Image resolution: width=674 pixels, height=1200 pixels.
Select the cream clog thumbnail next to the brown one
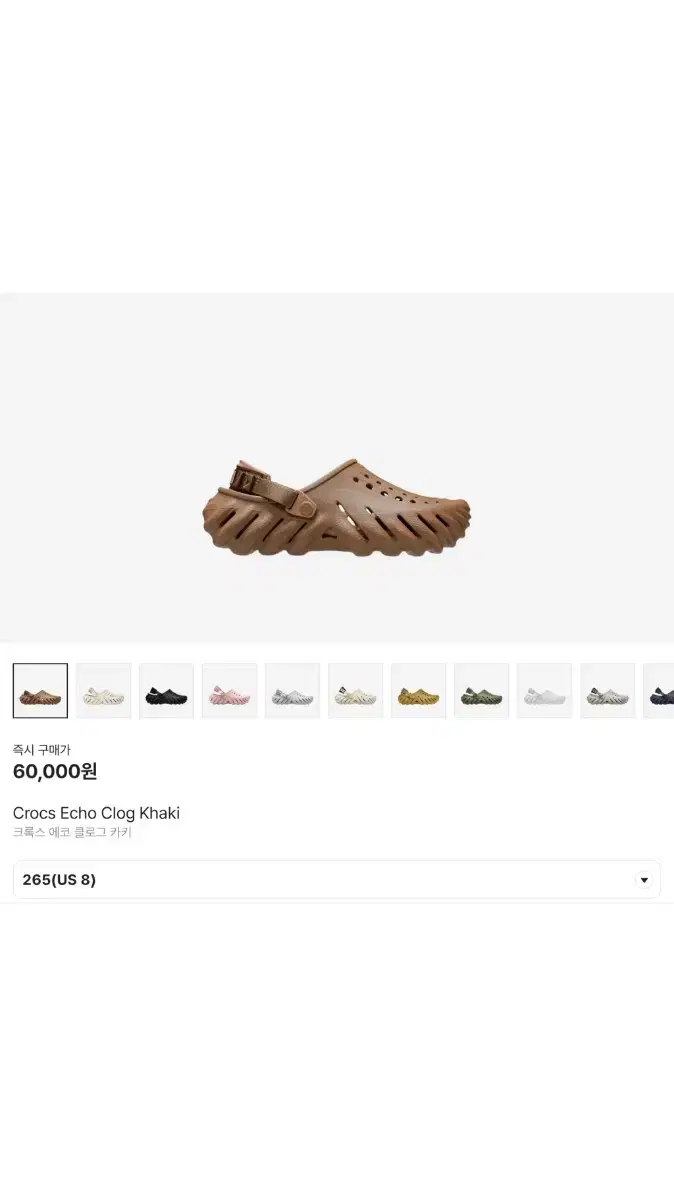click(103, 691)
